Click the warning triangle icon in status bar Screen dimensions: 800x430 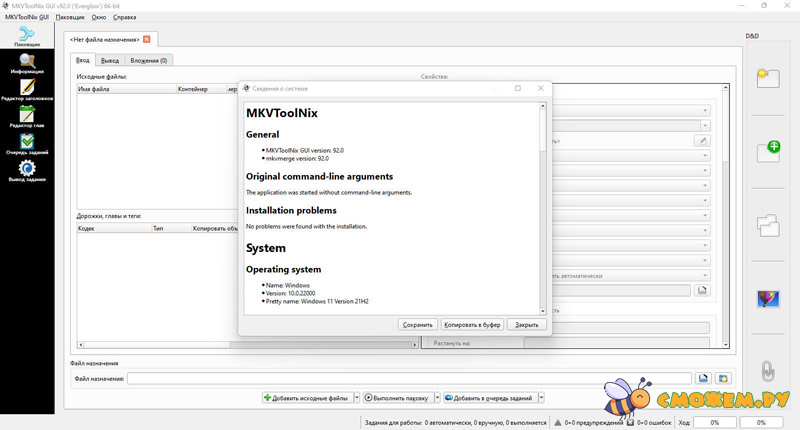click(x=558, y=422)
